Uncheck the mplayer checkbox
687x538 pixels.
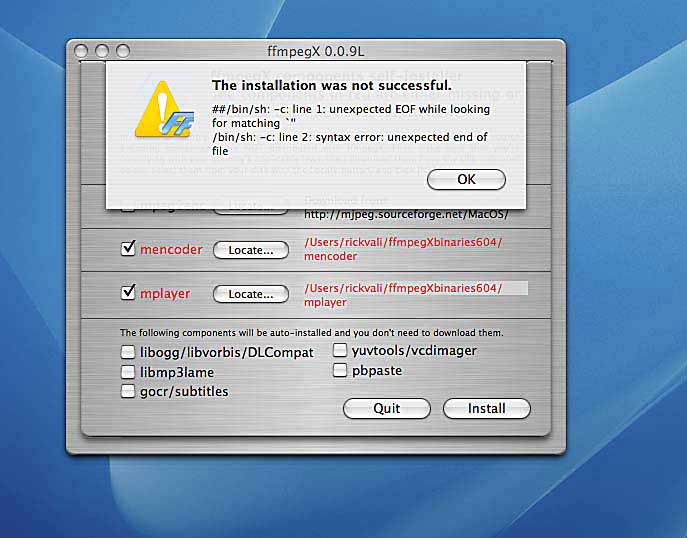(128, 293)
